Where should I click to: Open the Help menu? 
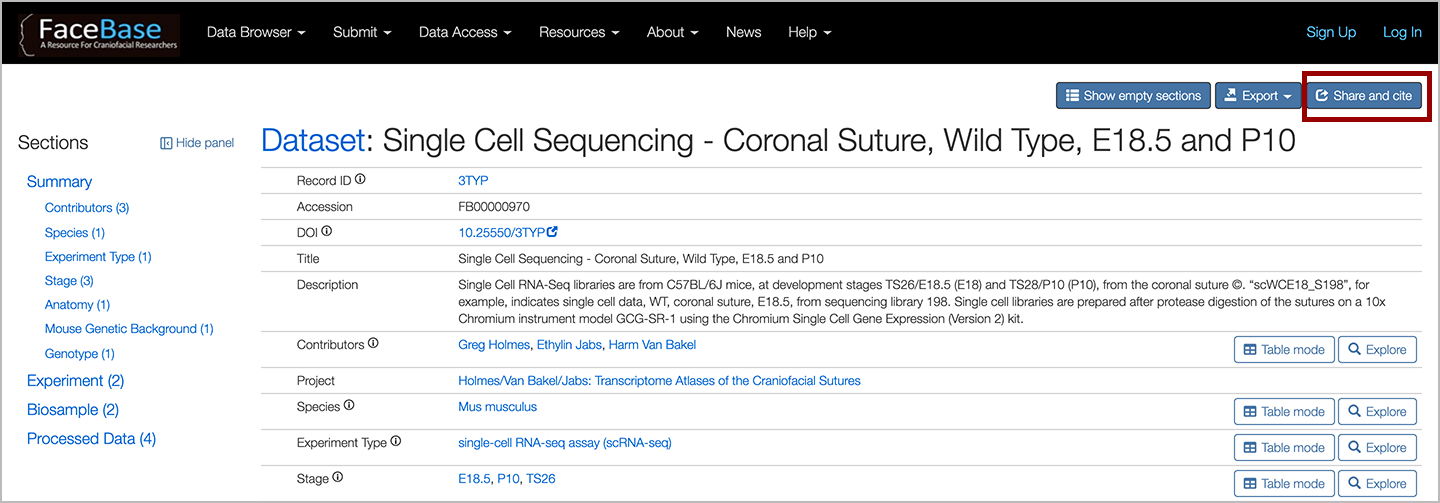(x=809, y=32)
